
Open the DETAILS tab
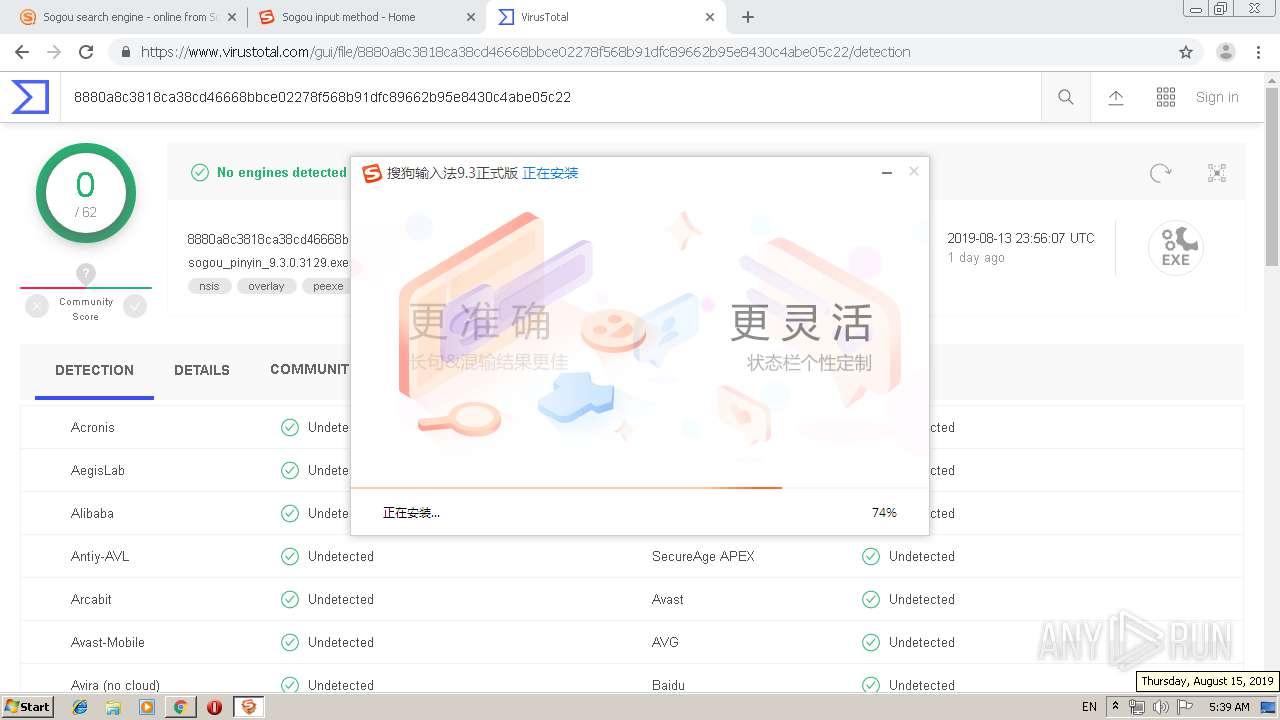[x=202, y=370]
